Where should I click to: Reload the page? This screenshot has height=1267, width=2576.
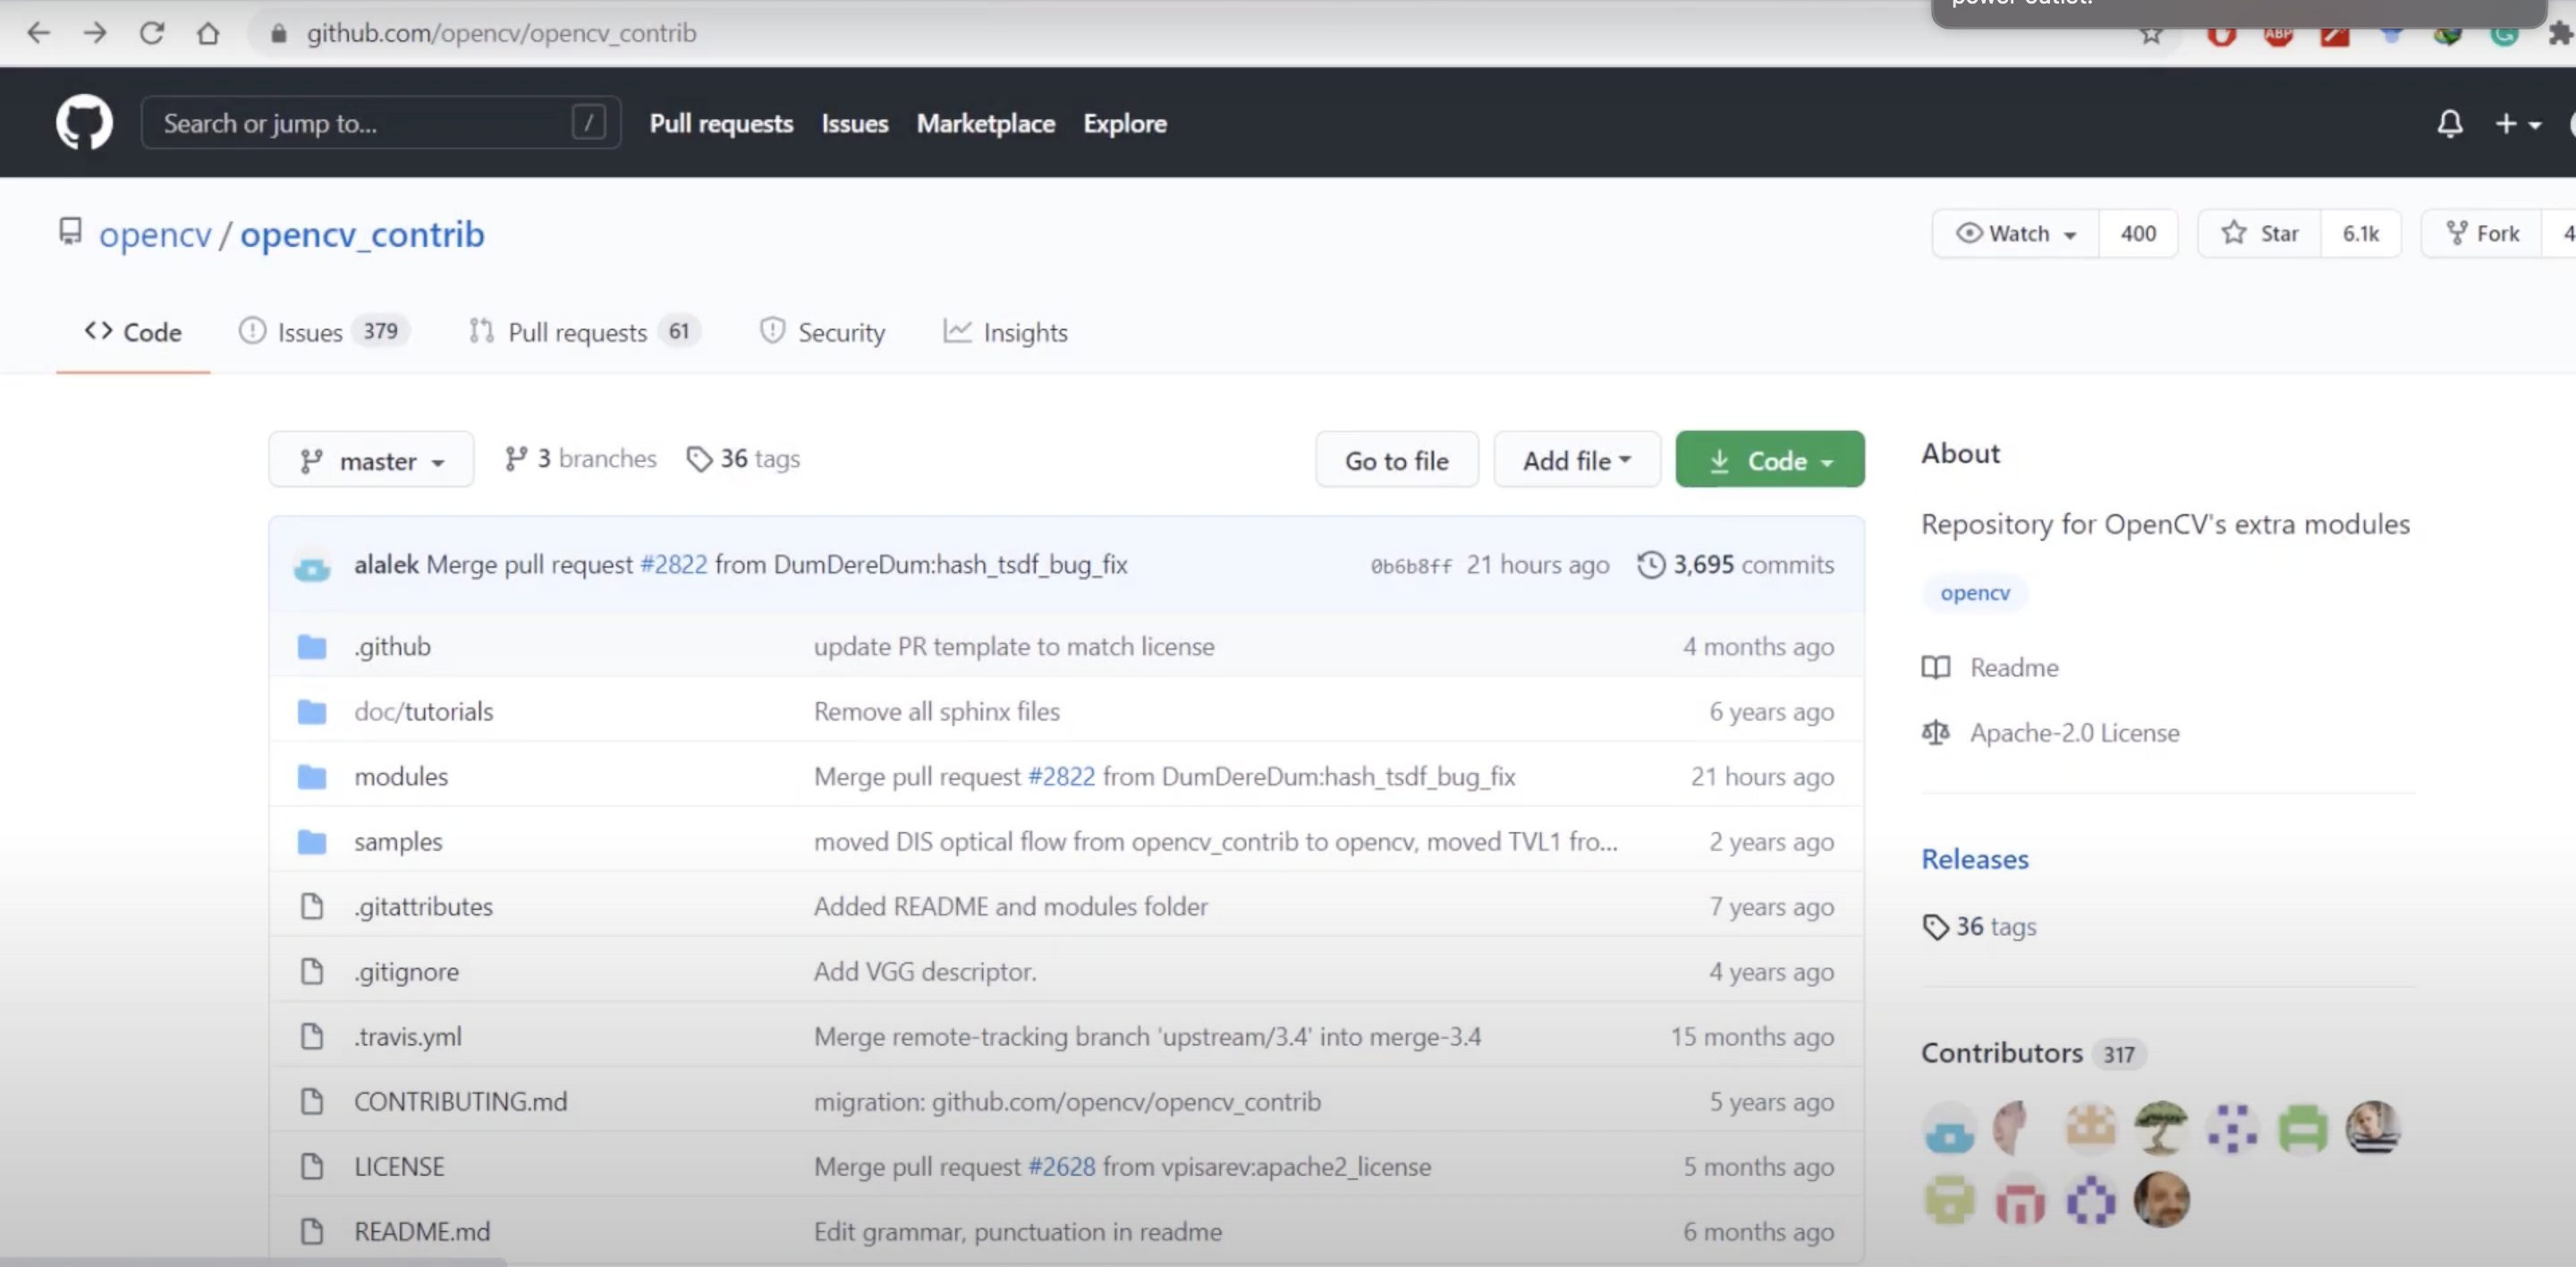tap(151, 33)
